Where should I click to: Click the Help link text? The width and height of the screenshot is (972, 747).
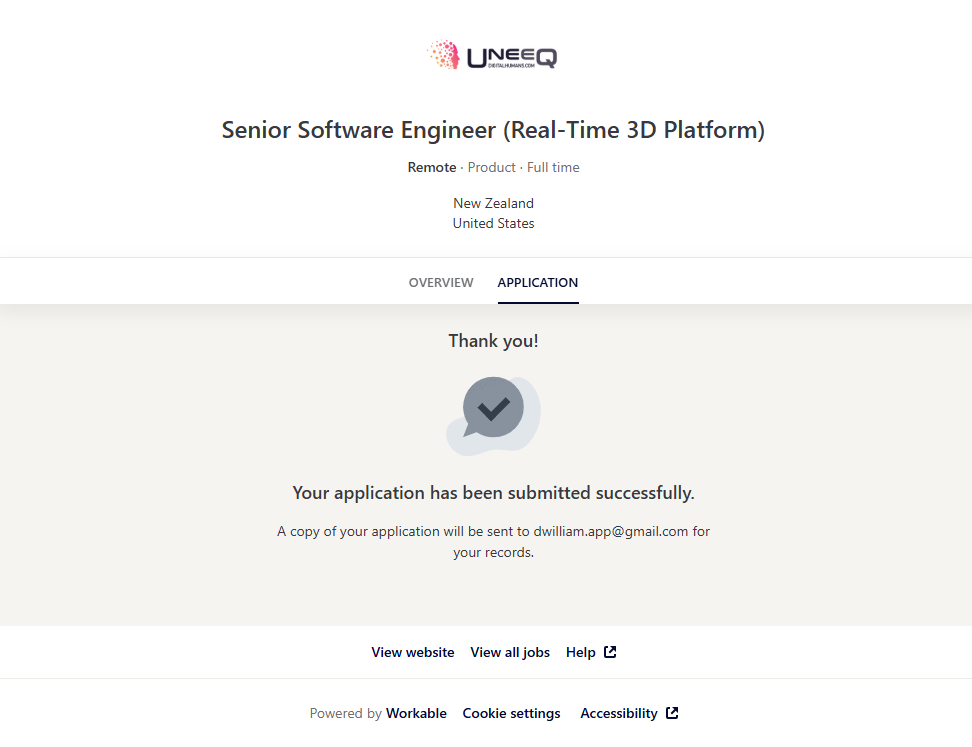coord(581,652)
